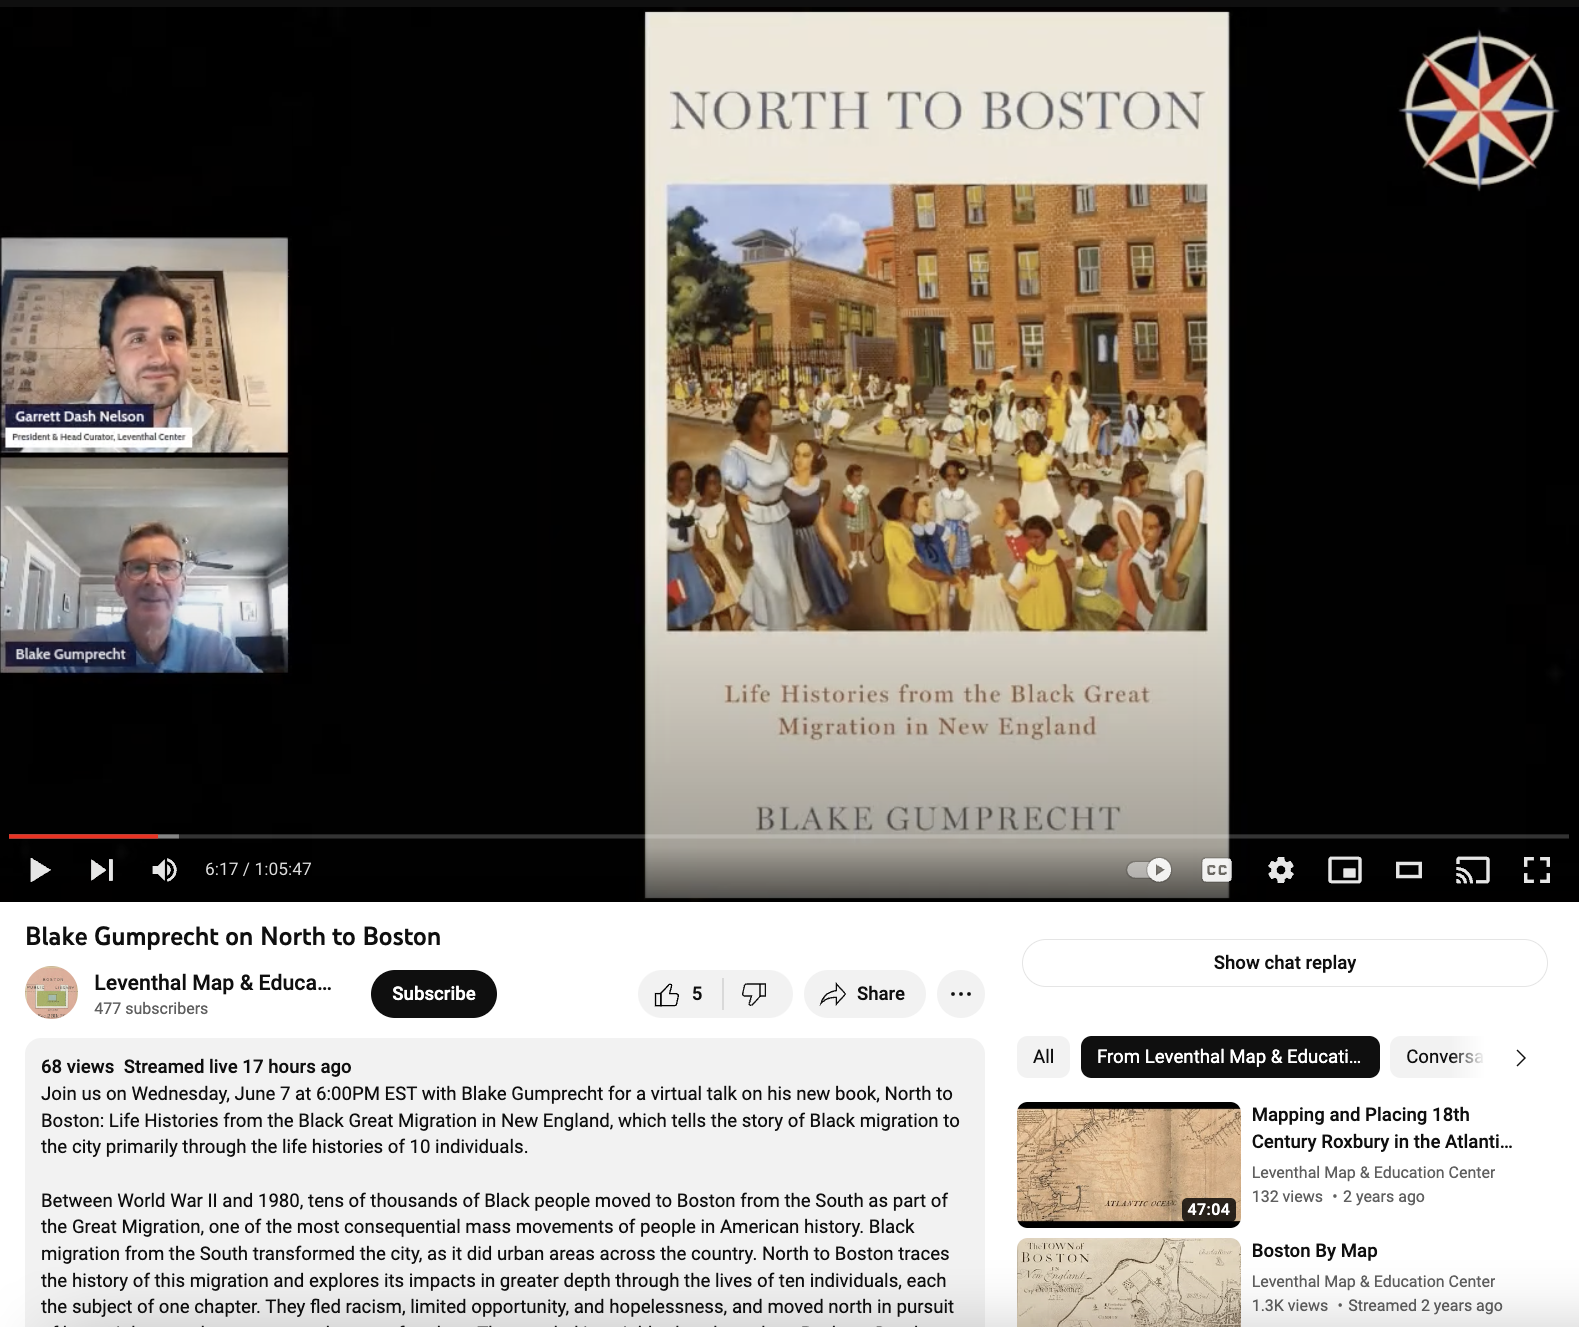Like this video
The image size is (1579, 1327).
point(680,994)
